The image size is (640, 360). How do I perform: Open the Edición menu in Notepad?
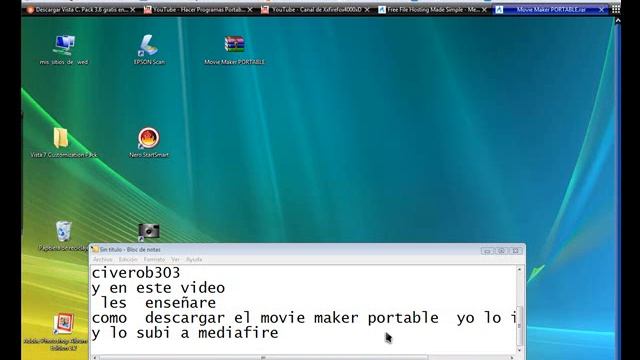(x=128, y=260)
